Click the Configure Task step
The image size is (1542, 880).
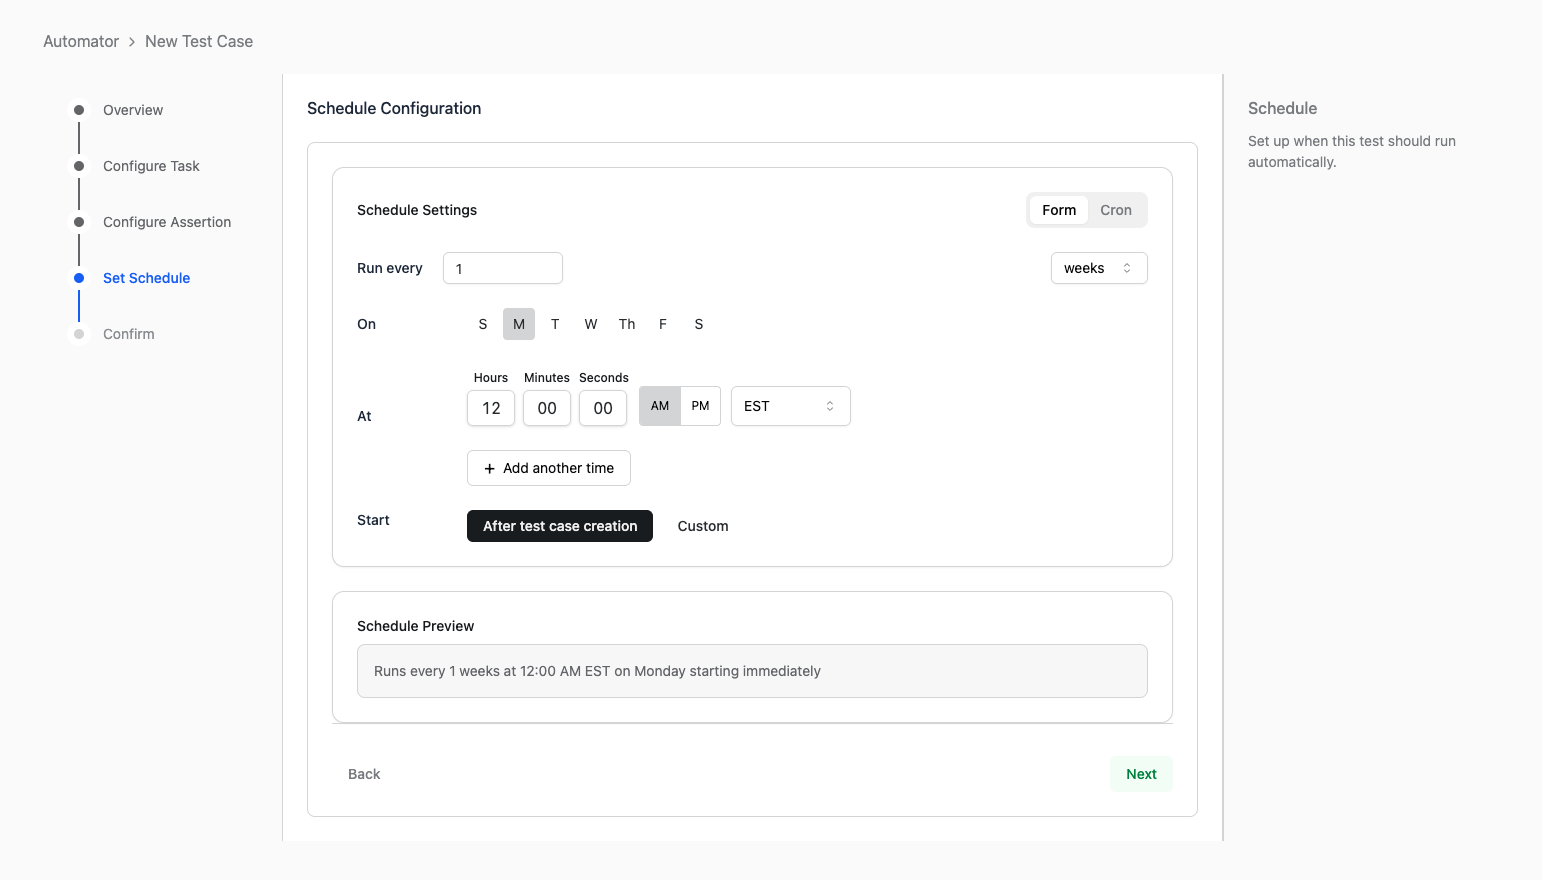(x=151, y=166)
